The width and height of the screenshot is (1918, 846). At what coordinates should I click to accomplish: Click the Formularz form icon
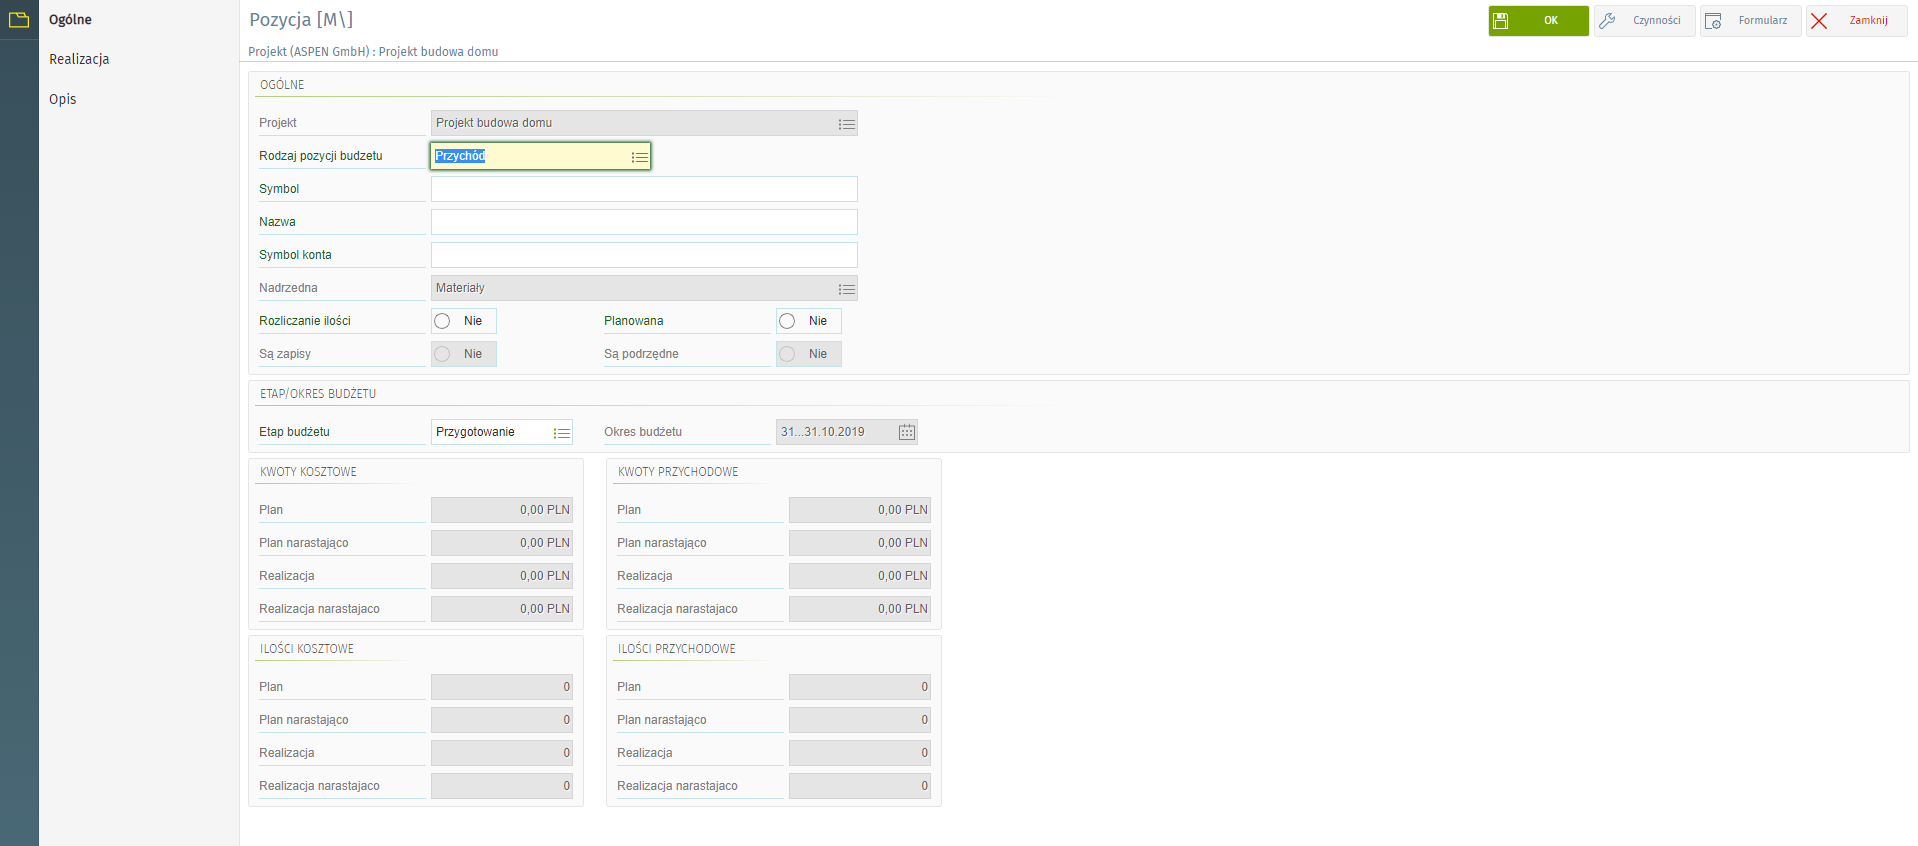[x=1713, y=21]
